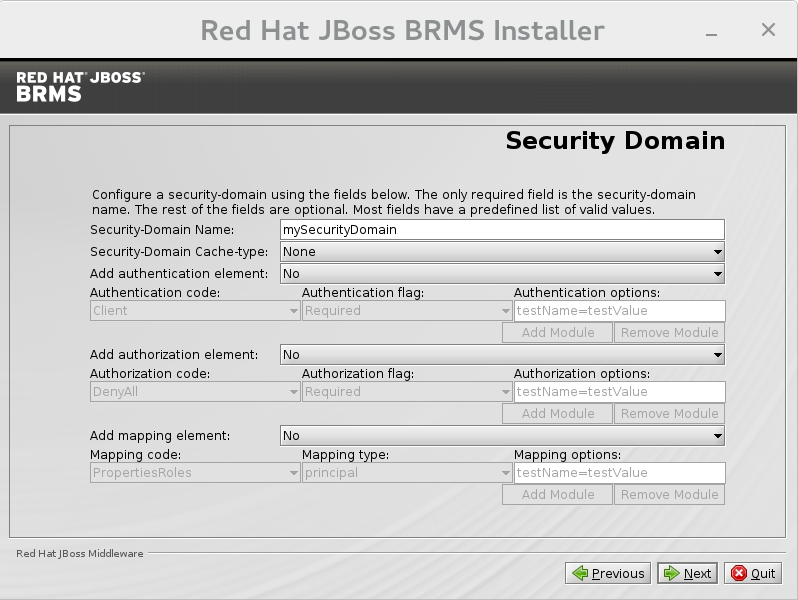
Task: Click the Authentication code label
Action: pos(155,293)
